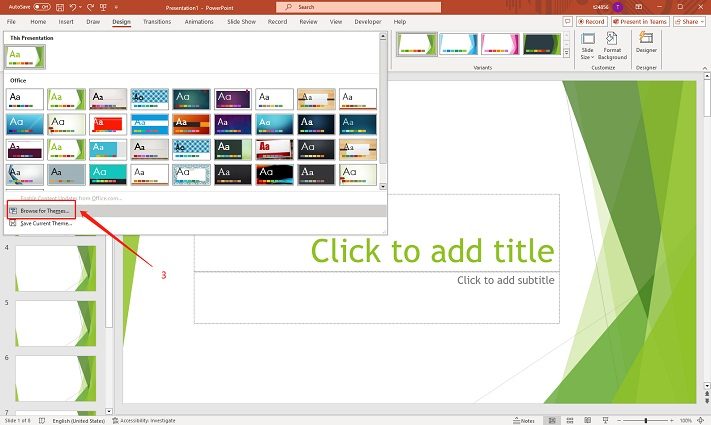
Task: Collapse the ribbon
Action: (705, 68)
